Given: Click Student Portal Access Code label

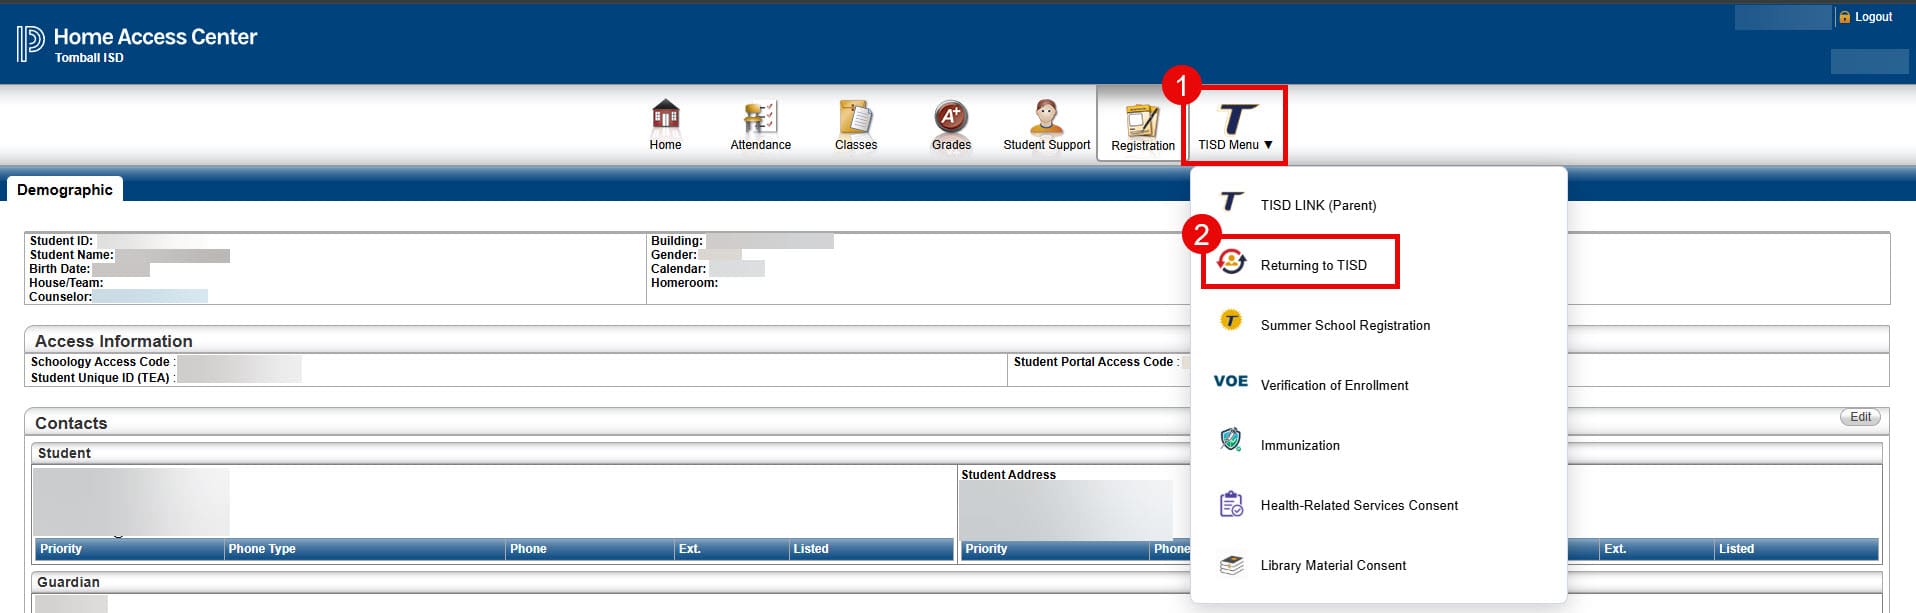Looking at the screenshot, I should pyautogui.click(x=1093, y=362).
